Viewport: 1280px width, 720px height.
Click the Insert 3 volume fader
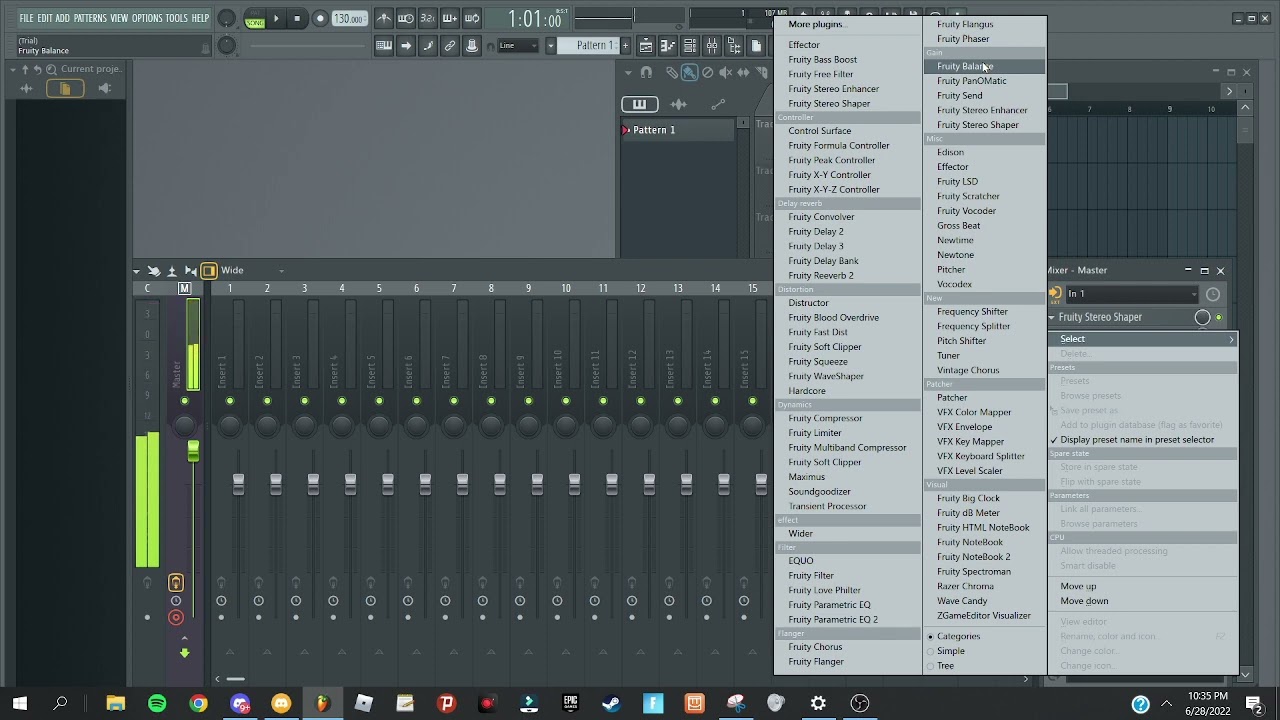pos(313,484)
